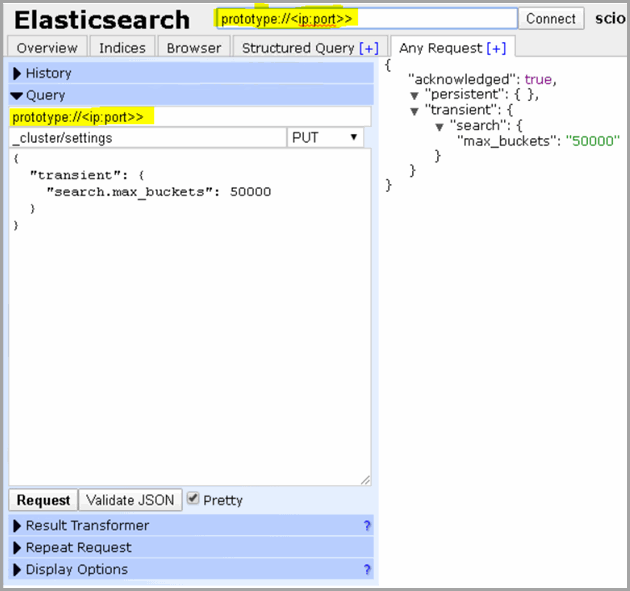Viewport: 630px width, 591px height.
Task: Expand the Repeat Request section
Action: click(x=191, y=548)
